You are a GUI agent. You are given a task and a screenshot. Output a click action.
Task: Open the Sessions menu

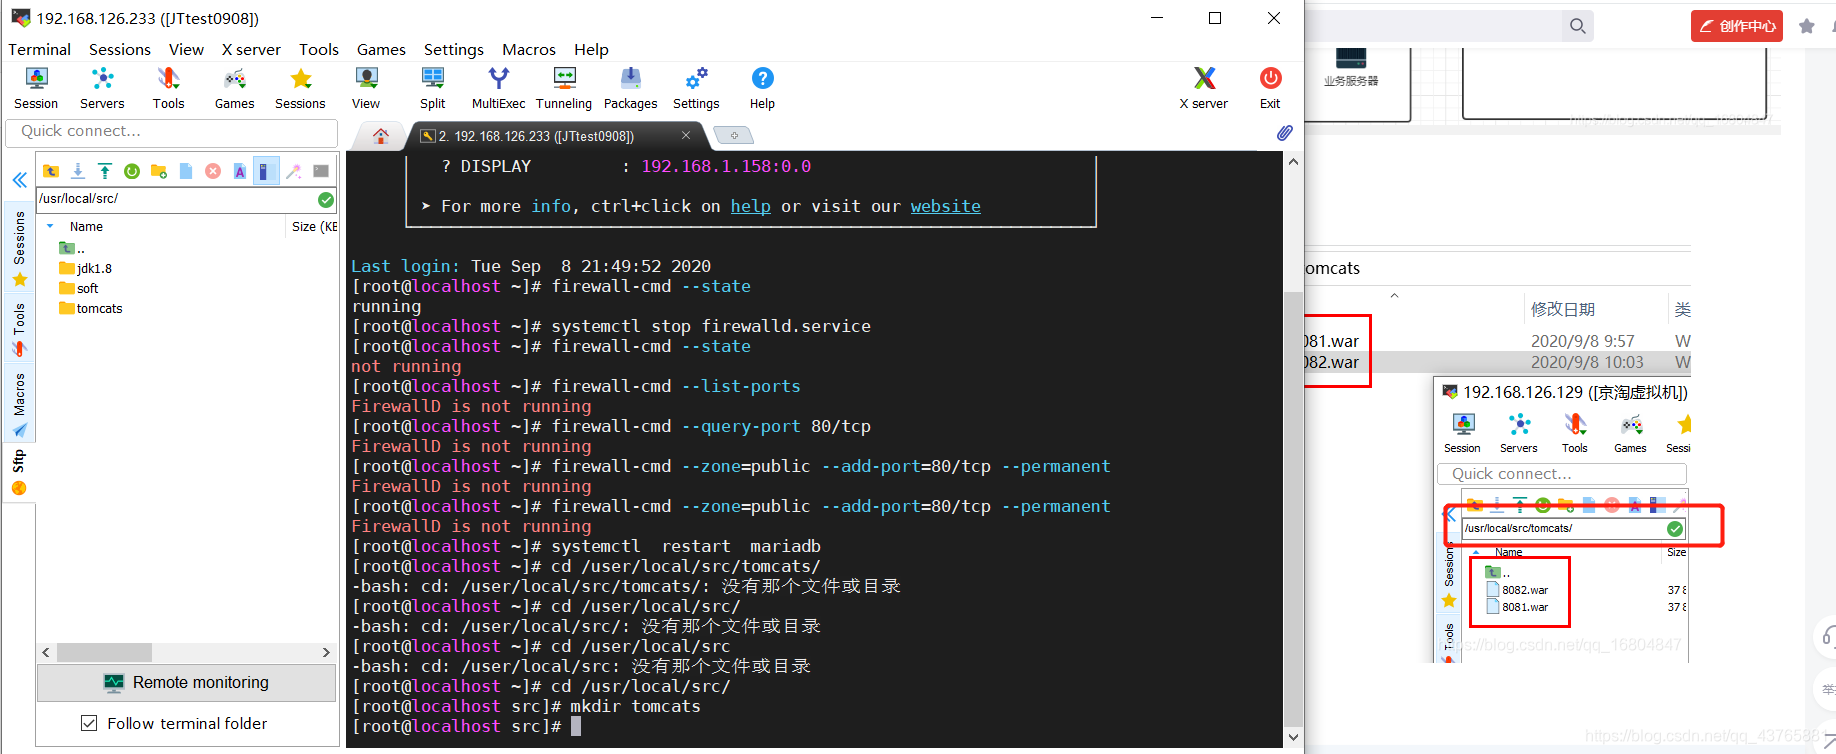[120, 49]
